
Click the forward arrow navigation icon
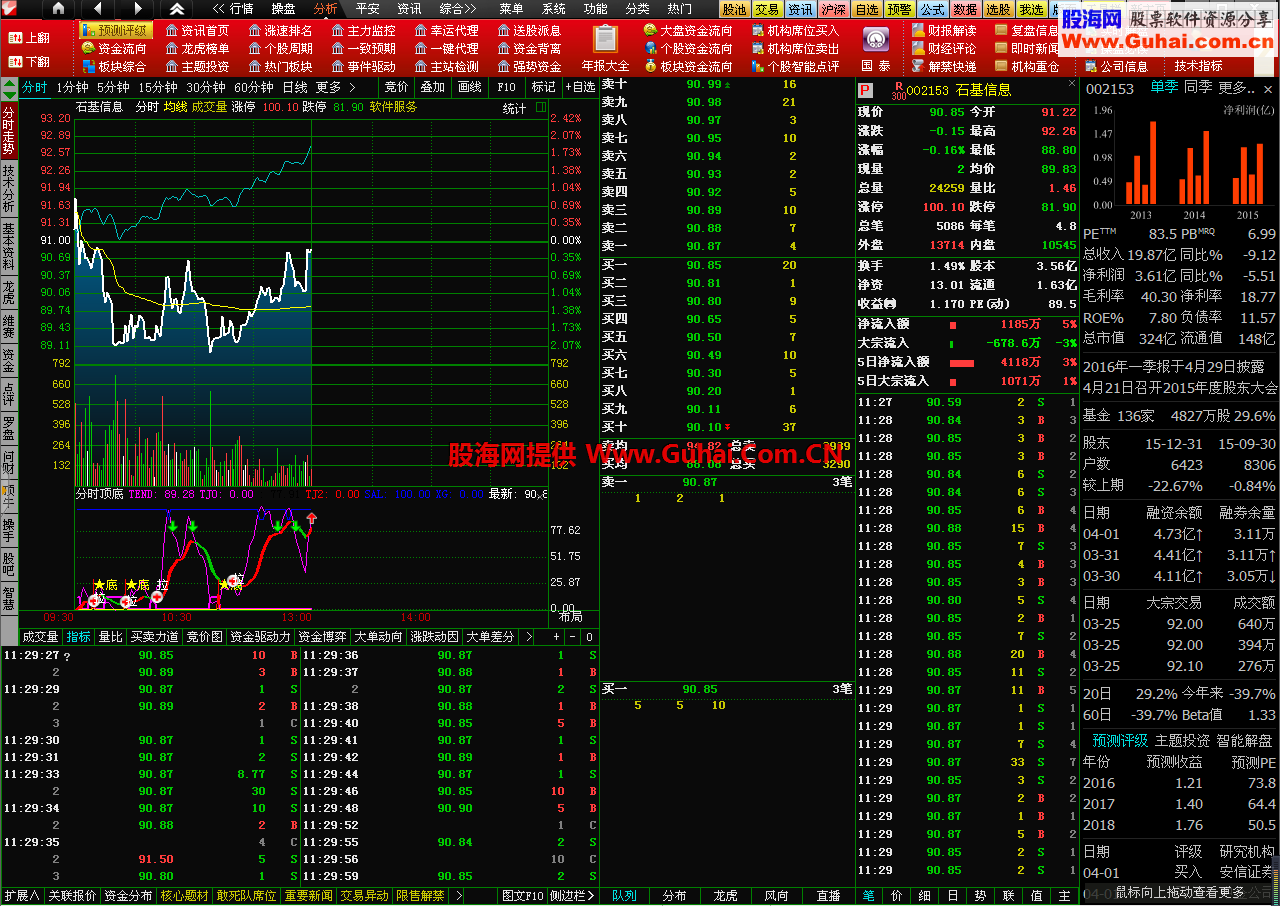click(136, 8)
